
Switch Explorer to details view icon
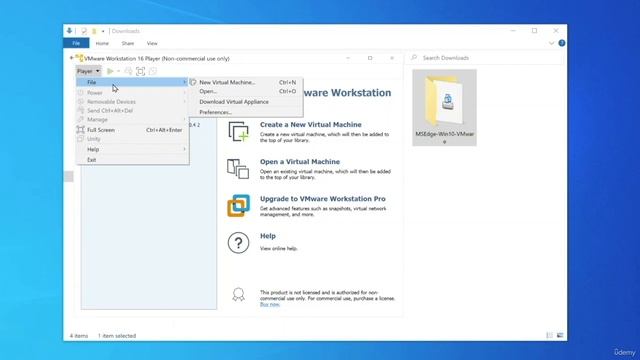(x=549, y=335)
